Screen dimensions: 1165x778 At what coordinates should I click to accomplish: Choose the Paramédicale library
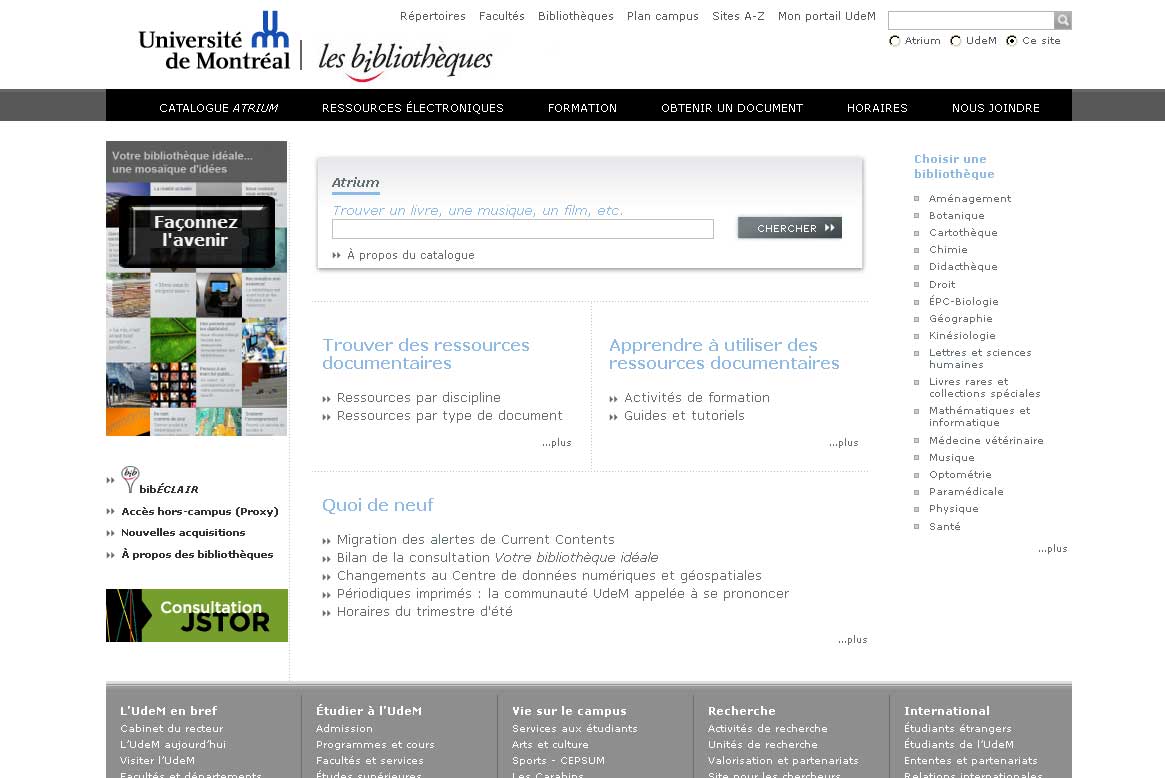click(966, 492)
